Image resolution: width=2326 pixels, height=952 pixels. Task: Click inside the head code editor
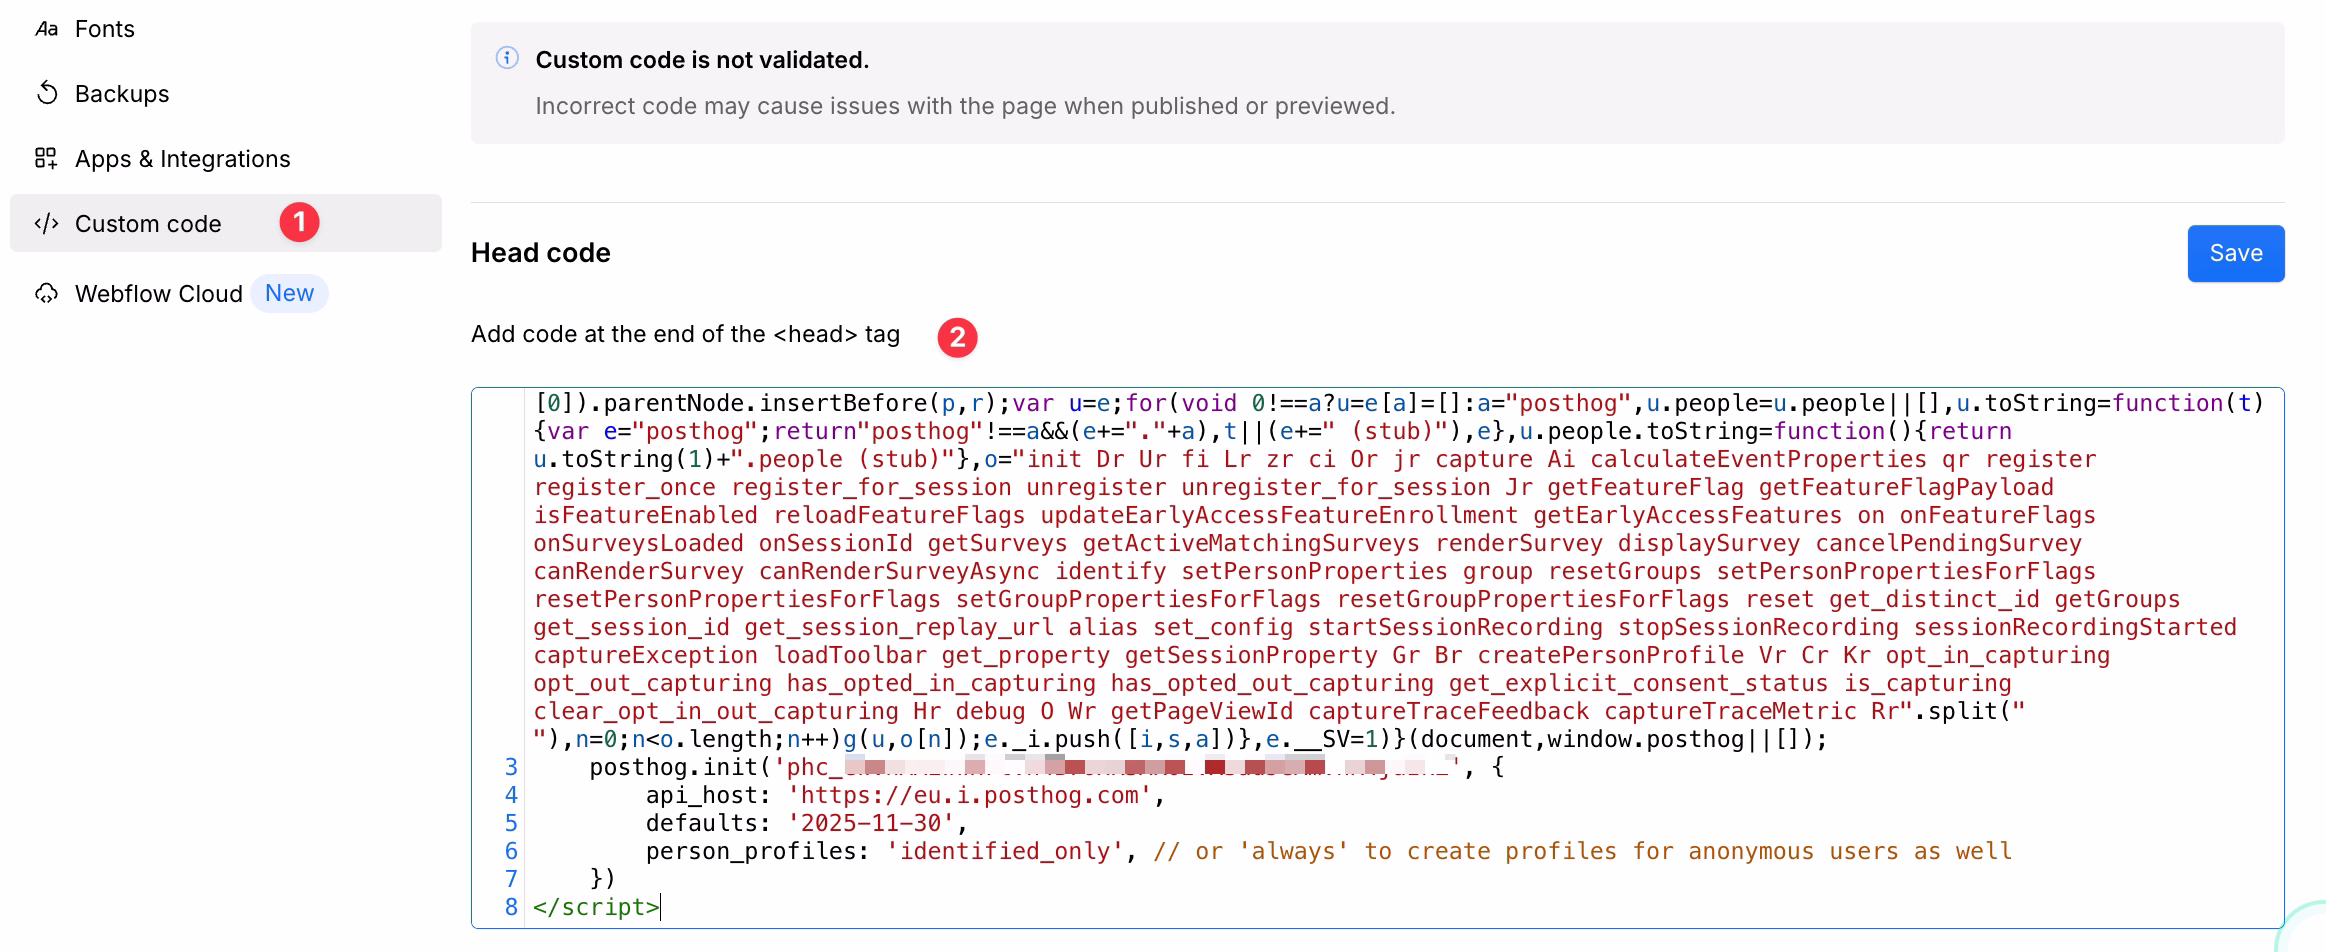(x=1377, y=658)
